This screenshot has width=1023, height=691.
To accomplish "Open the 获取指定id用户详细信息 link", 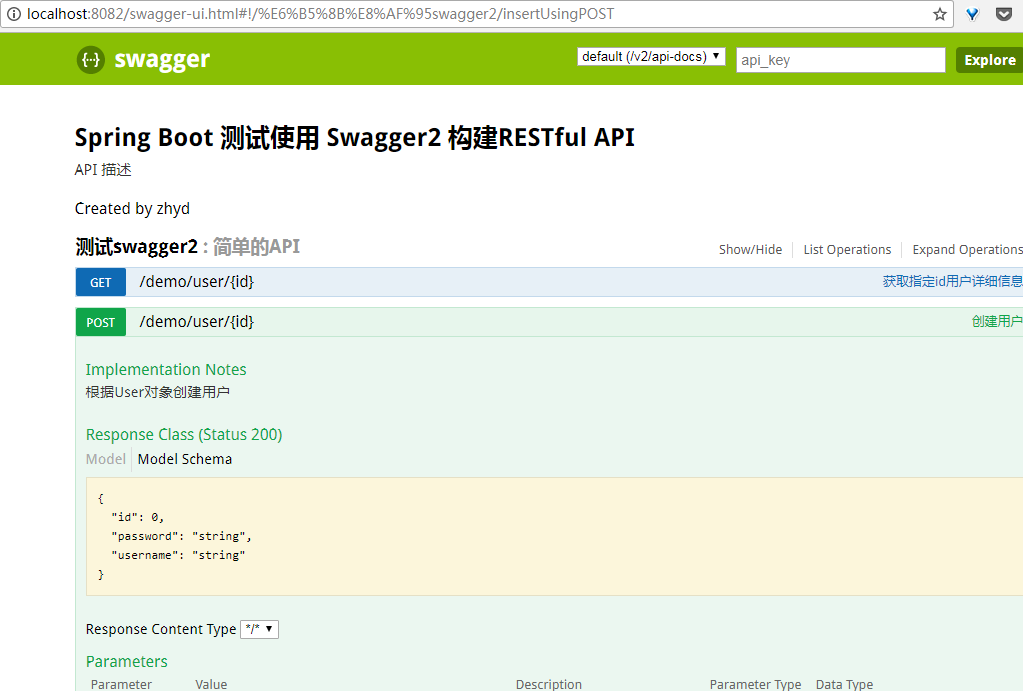I will [951, 281].
